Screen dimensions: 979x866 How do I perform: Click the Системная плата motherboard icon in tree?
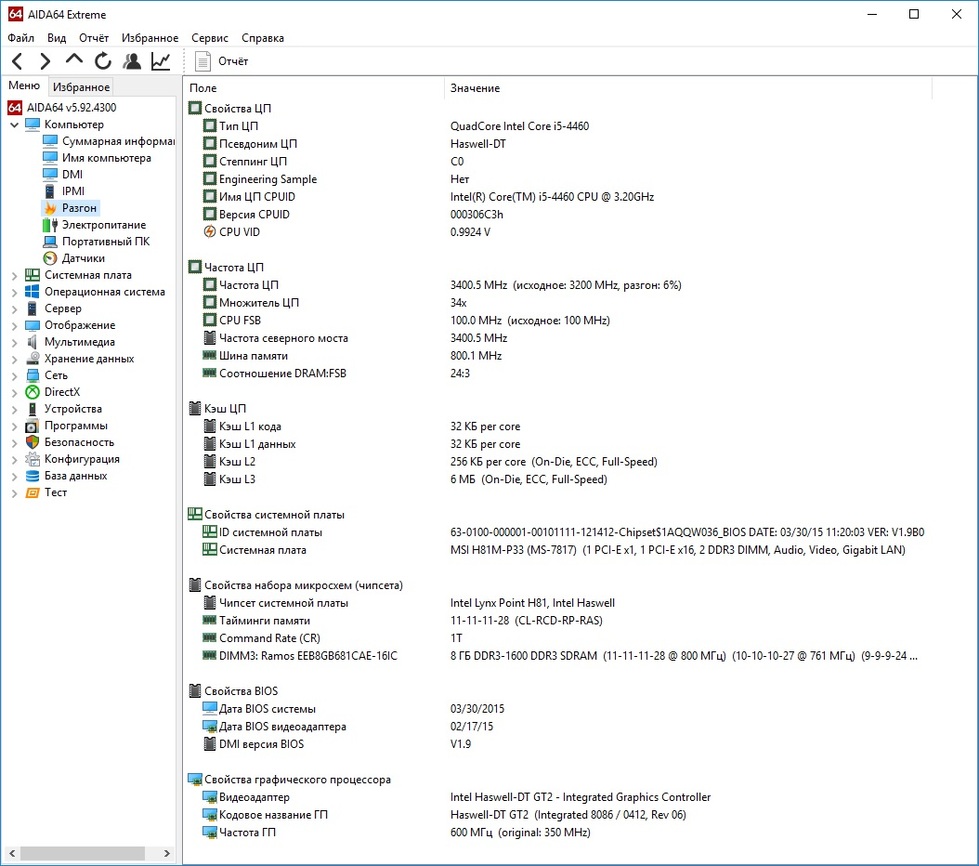coord(32,275)
